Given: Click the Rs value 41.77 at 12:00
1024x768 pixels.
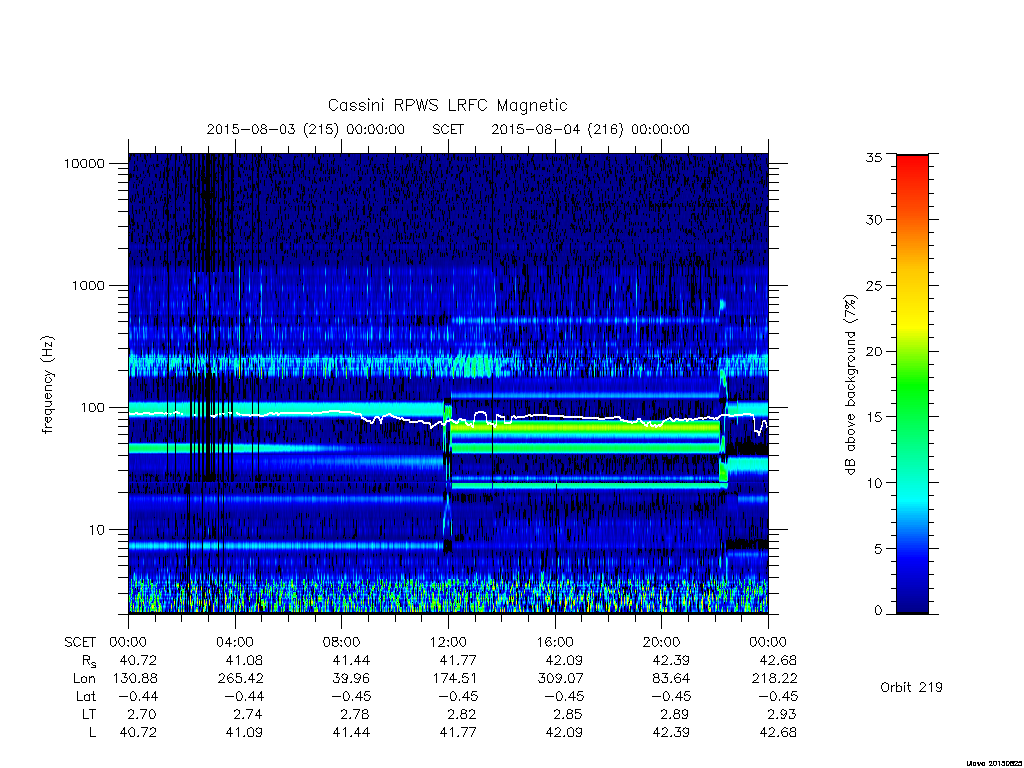Looking at the screenshot, I should coord(458,660).
